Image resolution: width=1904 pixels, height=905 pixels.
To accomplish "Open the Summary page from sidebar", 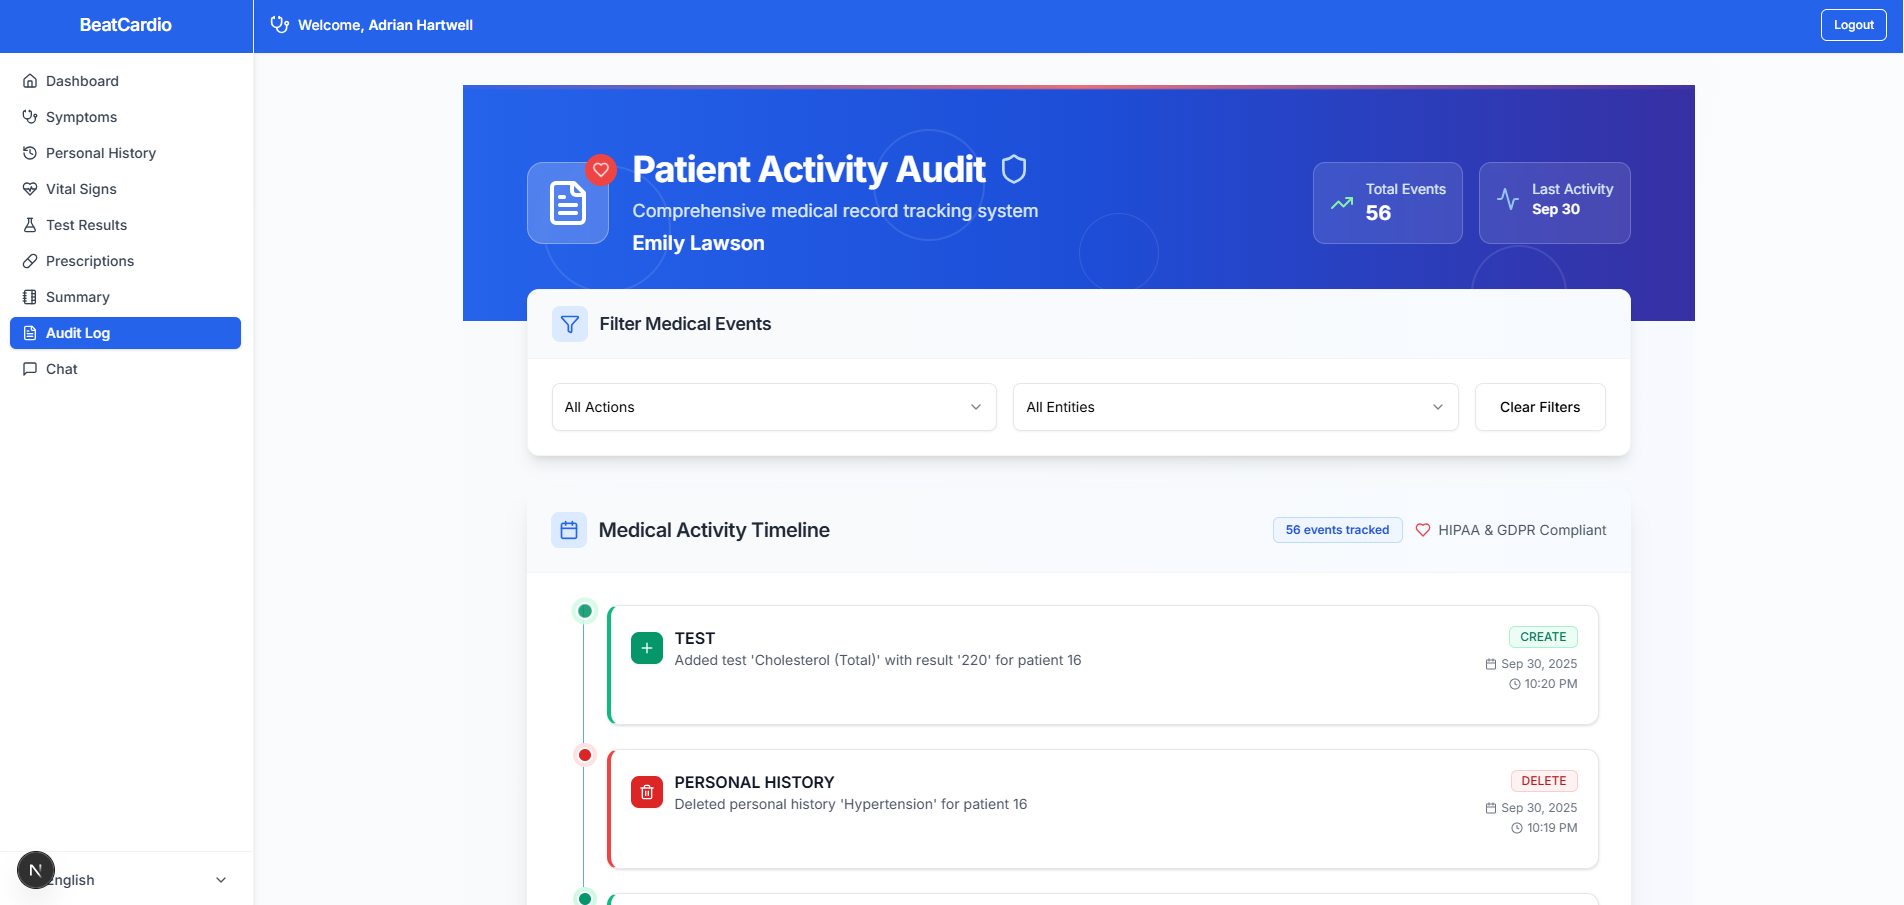I will point(77,297).
